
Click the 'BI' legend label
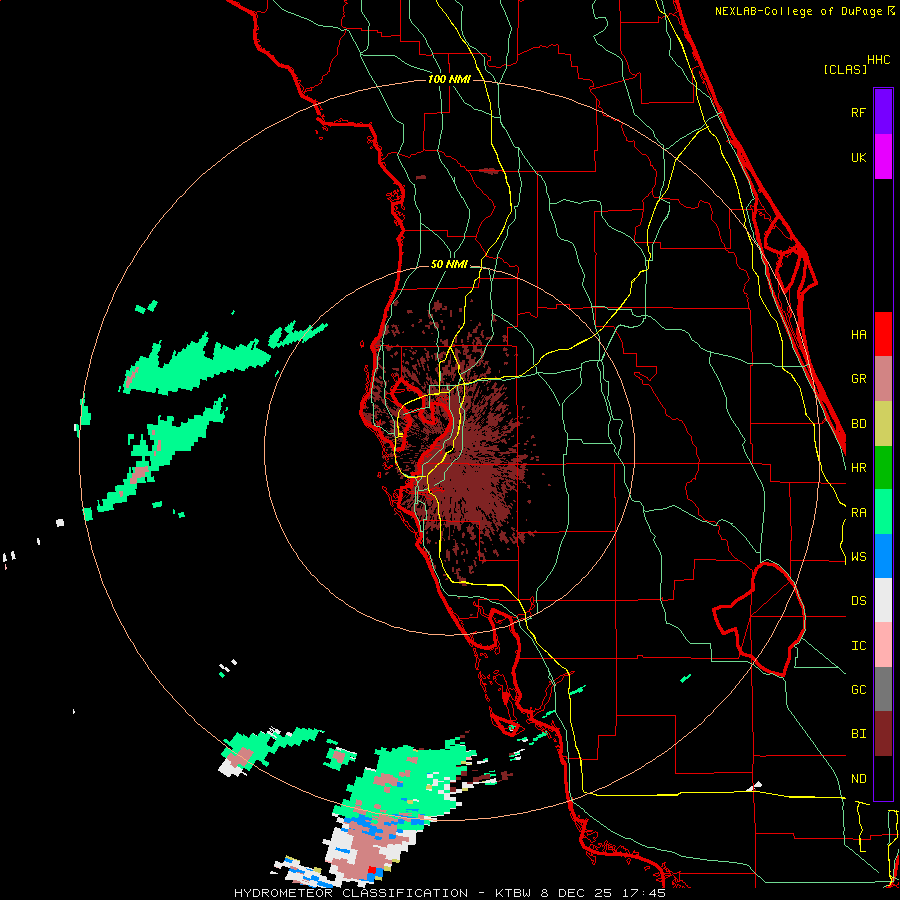pyautogui.click(x=858, y=734)
